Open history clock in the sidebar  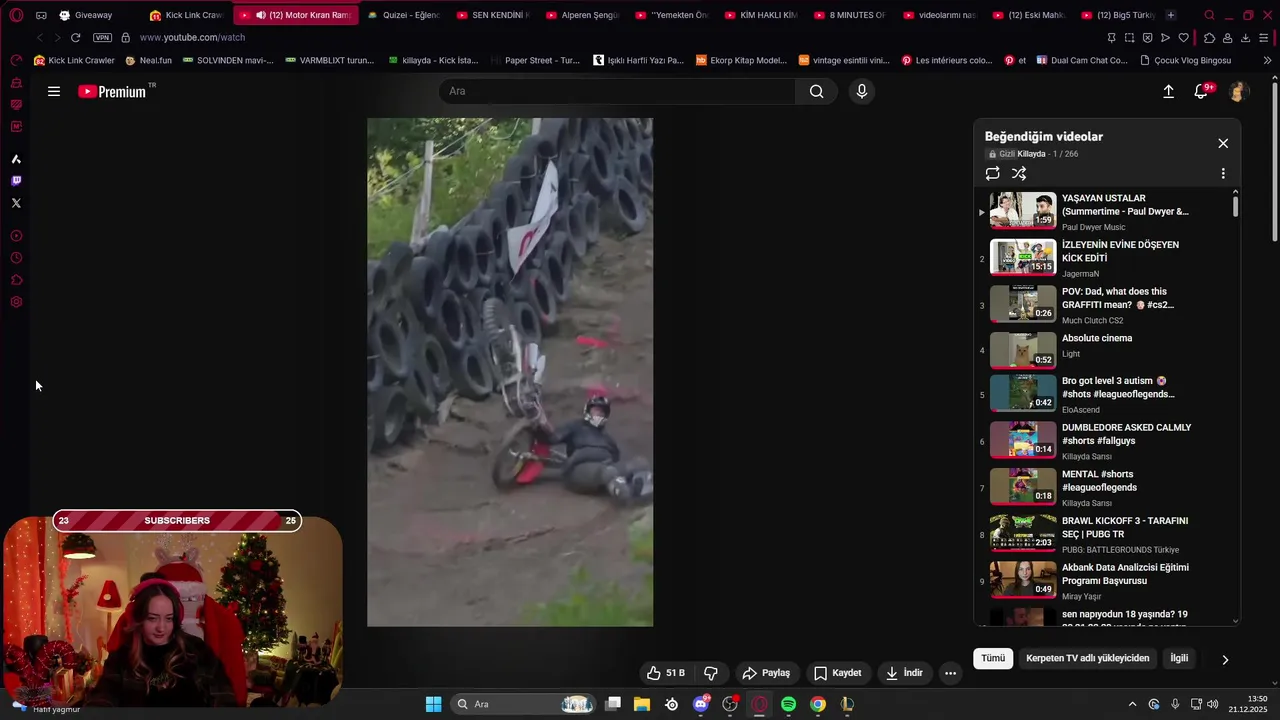pyautogui.click(x=16, y=258)
